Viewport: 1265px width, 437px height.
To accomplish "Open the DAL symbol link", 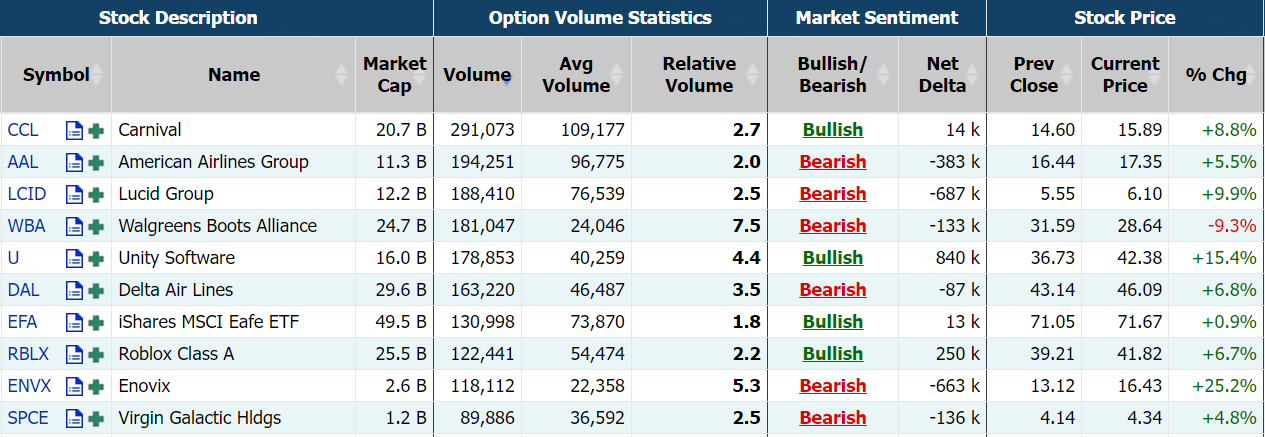I will tap(22, 290).
